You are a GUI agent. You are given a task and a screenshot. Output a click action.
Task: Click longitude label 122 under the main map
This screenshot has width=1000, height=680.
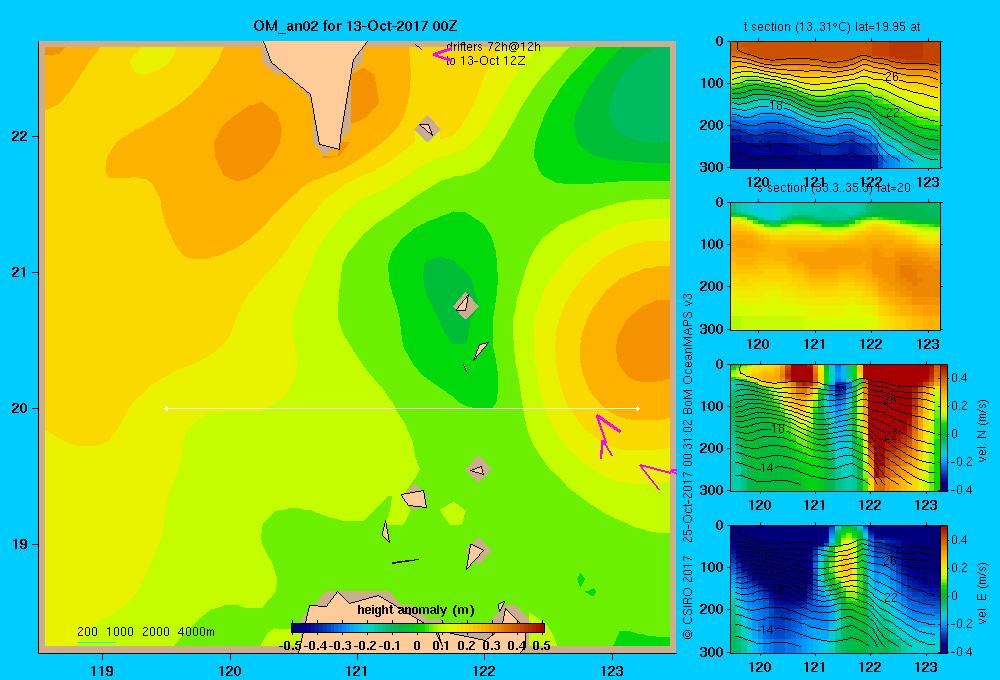[484, 670]
